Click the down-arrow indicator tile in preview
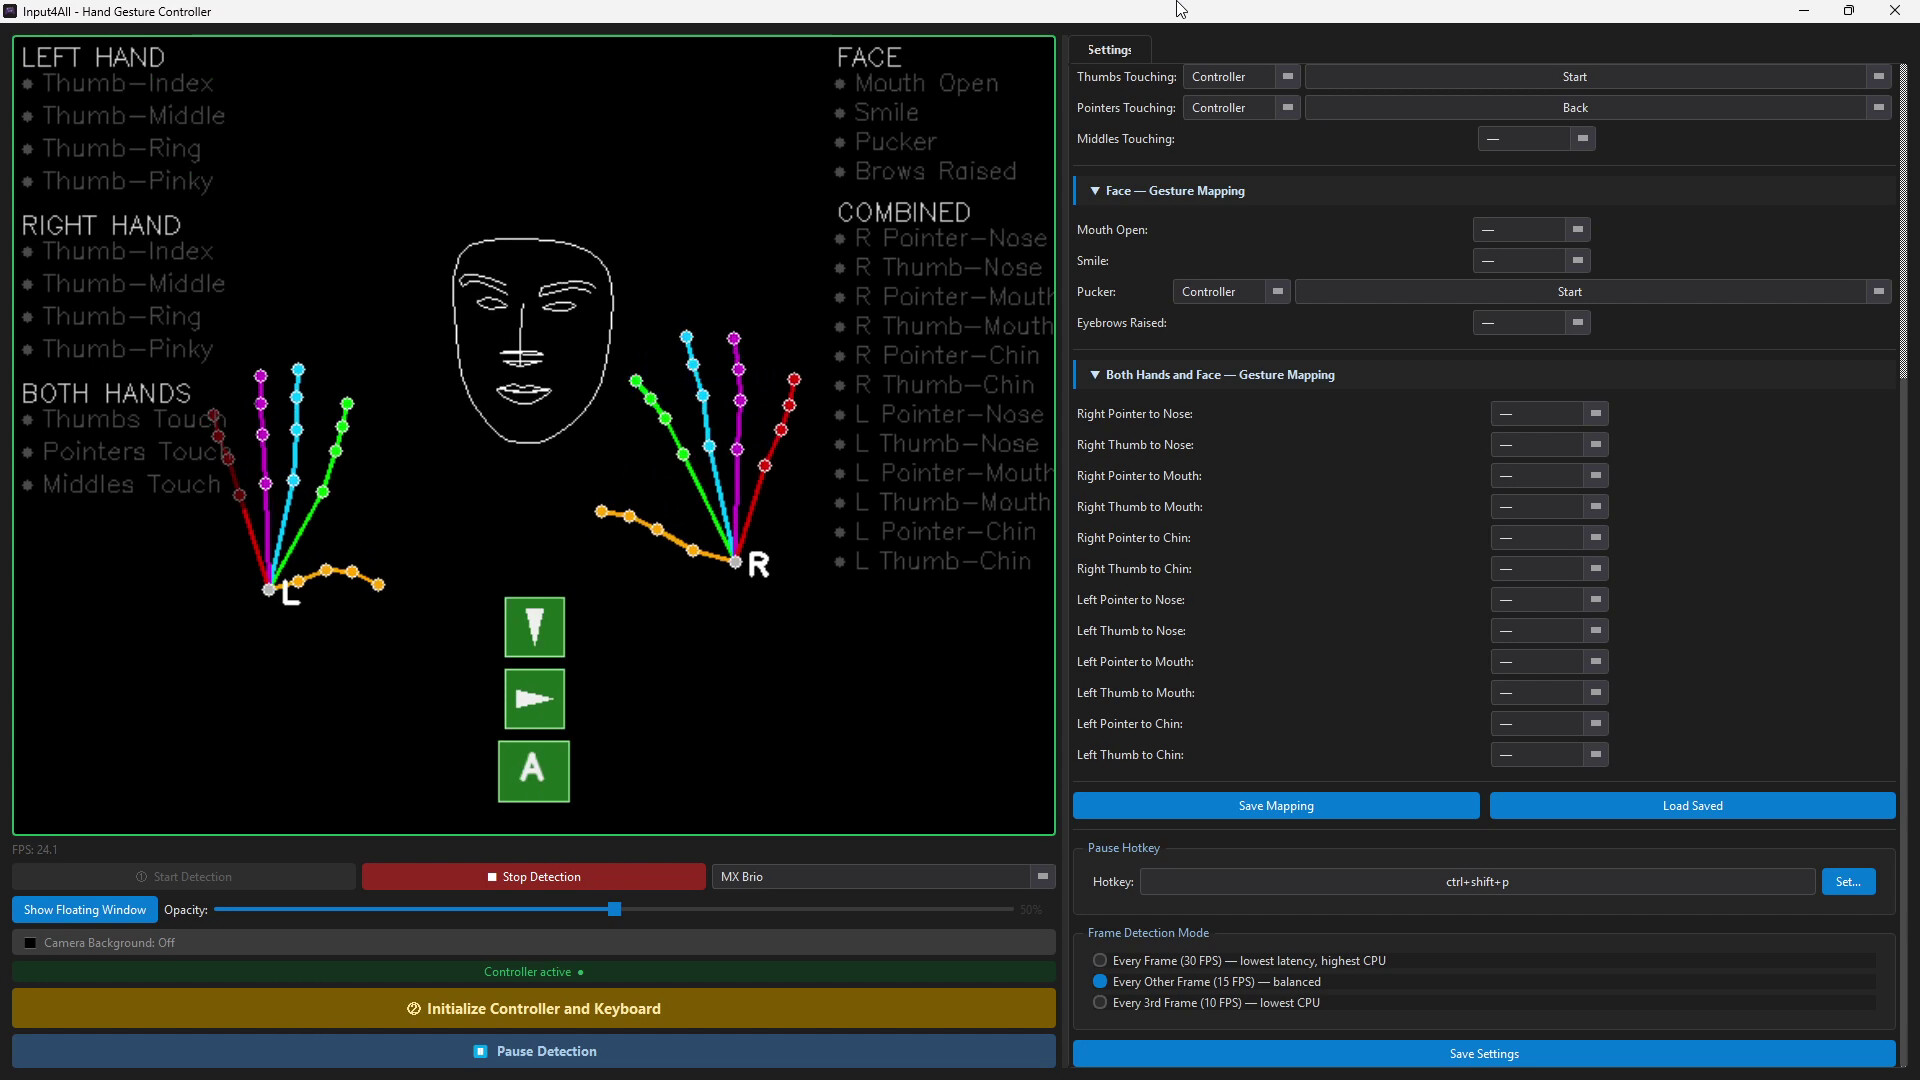Viewport: 1920px width, 1080px height. pos(534,627)
